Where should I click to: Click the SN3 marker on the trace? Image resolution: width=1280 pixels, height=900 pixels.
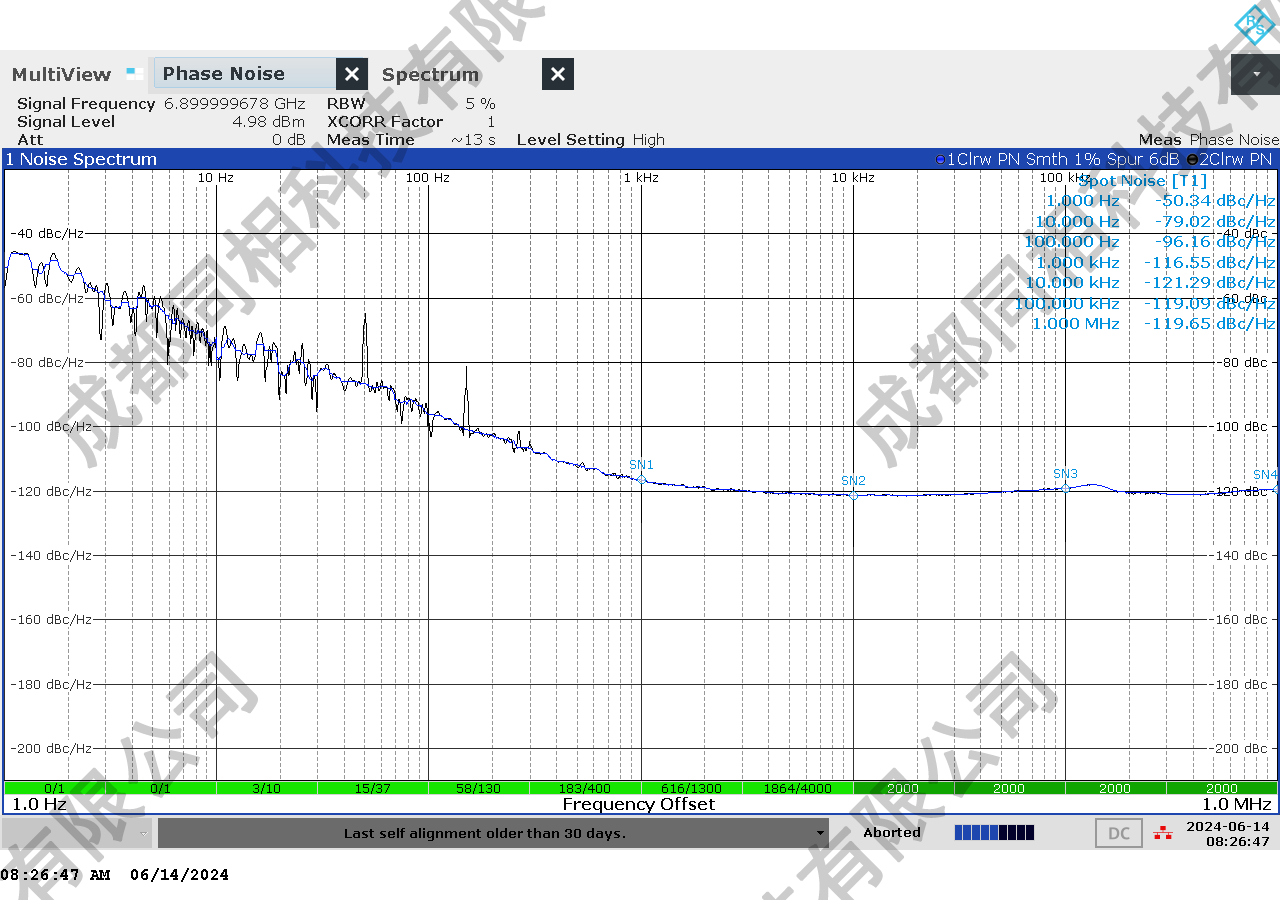(1065, 487)
